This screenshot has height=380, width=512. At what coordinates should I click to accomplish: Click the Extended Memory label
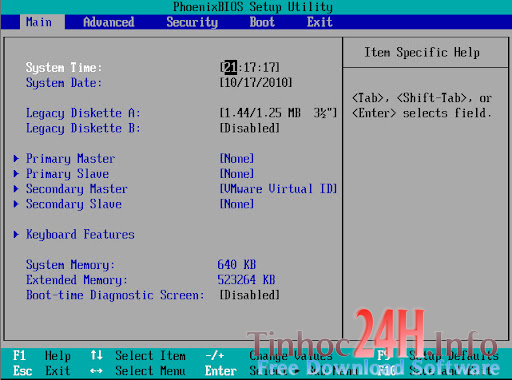[77, 280]
